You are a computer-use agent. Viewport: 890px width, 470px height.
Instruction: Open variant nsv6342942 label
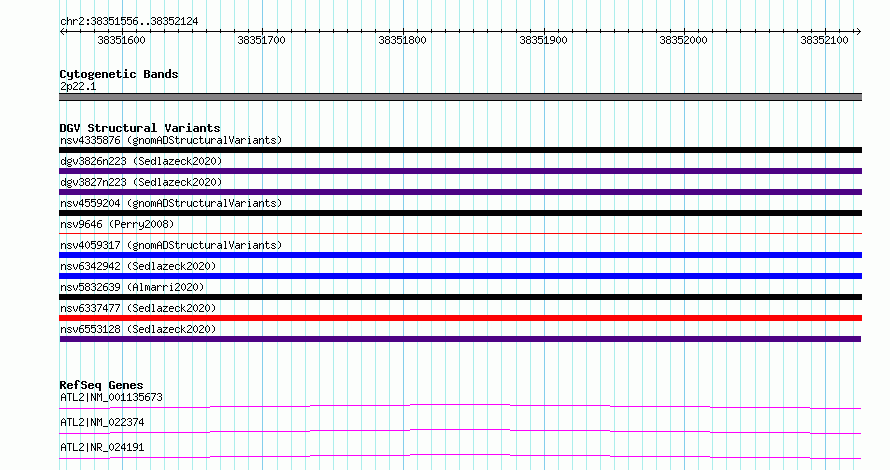(138, 266)
